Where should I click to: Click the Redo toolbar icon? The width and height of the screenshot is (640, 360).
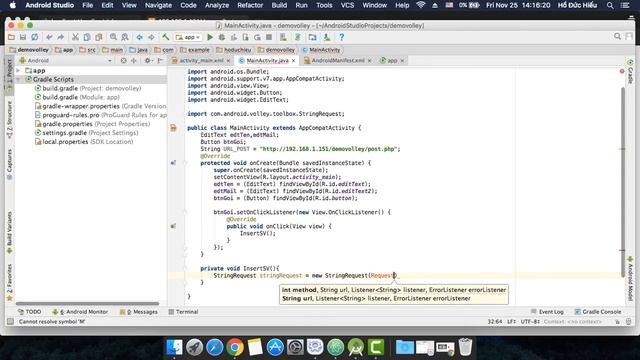click(x=60, y=37)
